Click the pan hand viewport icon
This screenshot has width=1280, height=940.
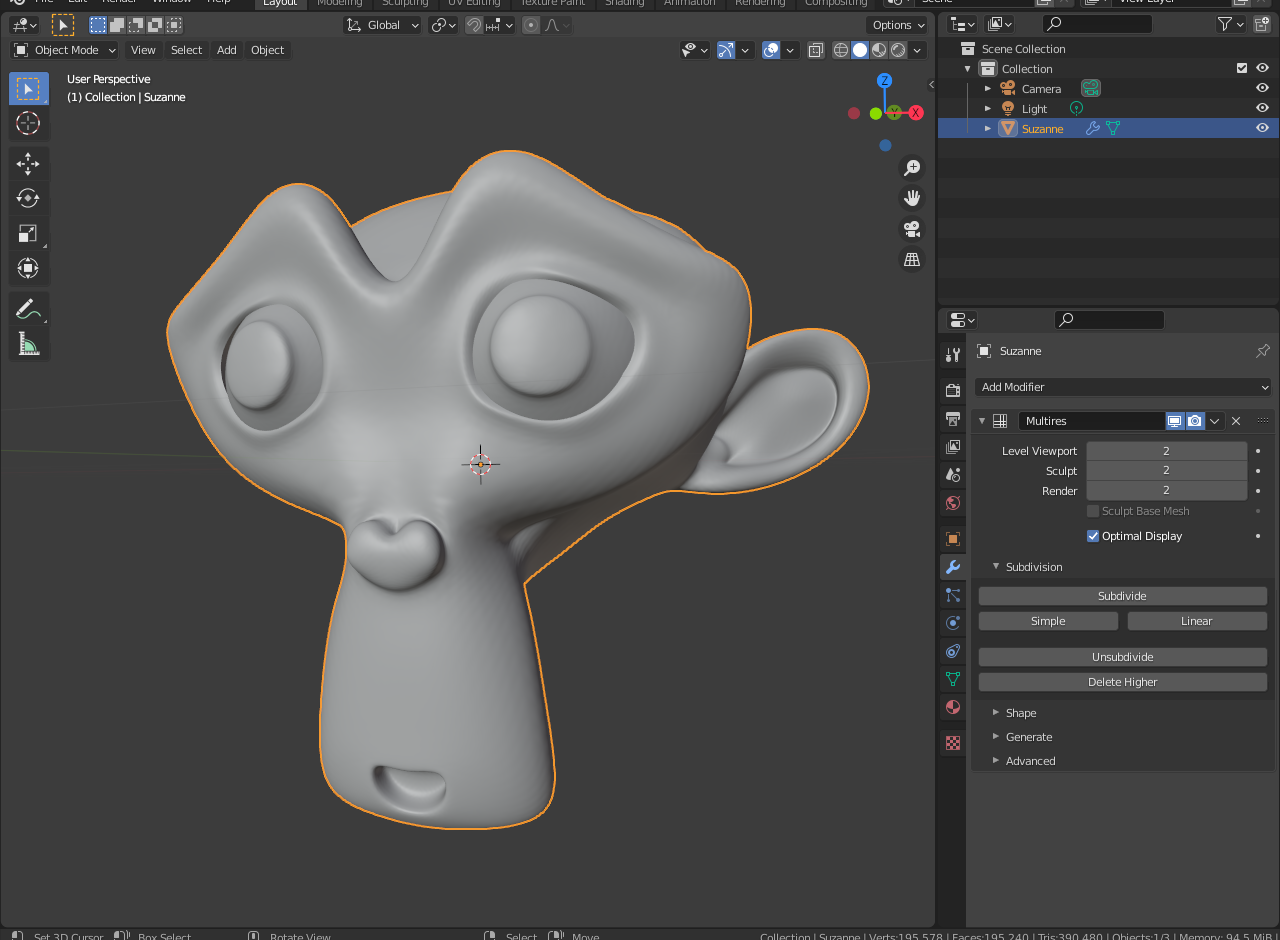pyautogui.click(x=911, y=198)
